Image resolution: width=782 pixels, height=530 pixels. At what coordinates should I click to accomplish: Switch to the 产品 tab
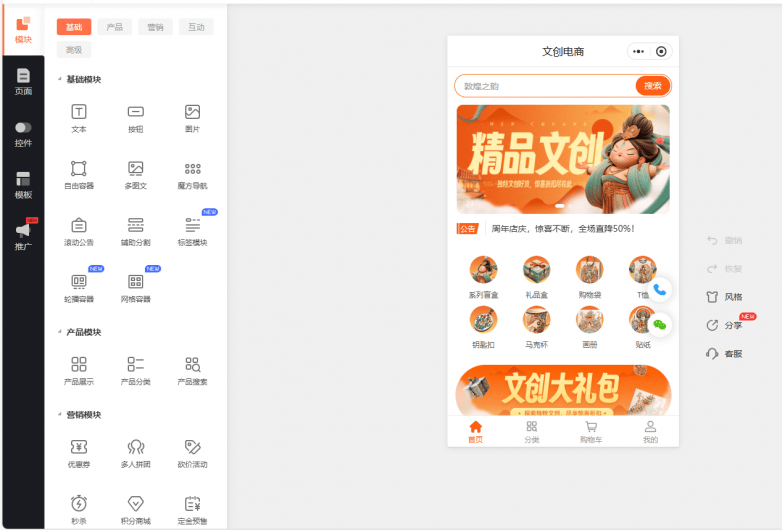click(x=114, y=27)
